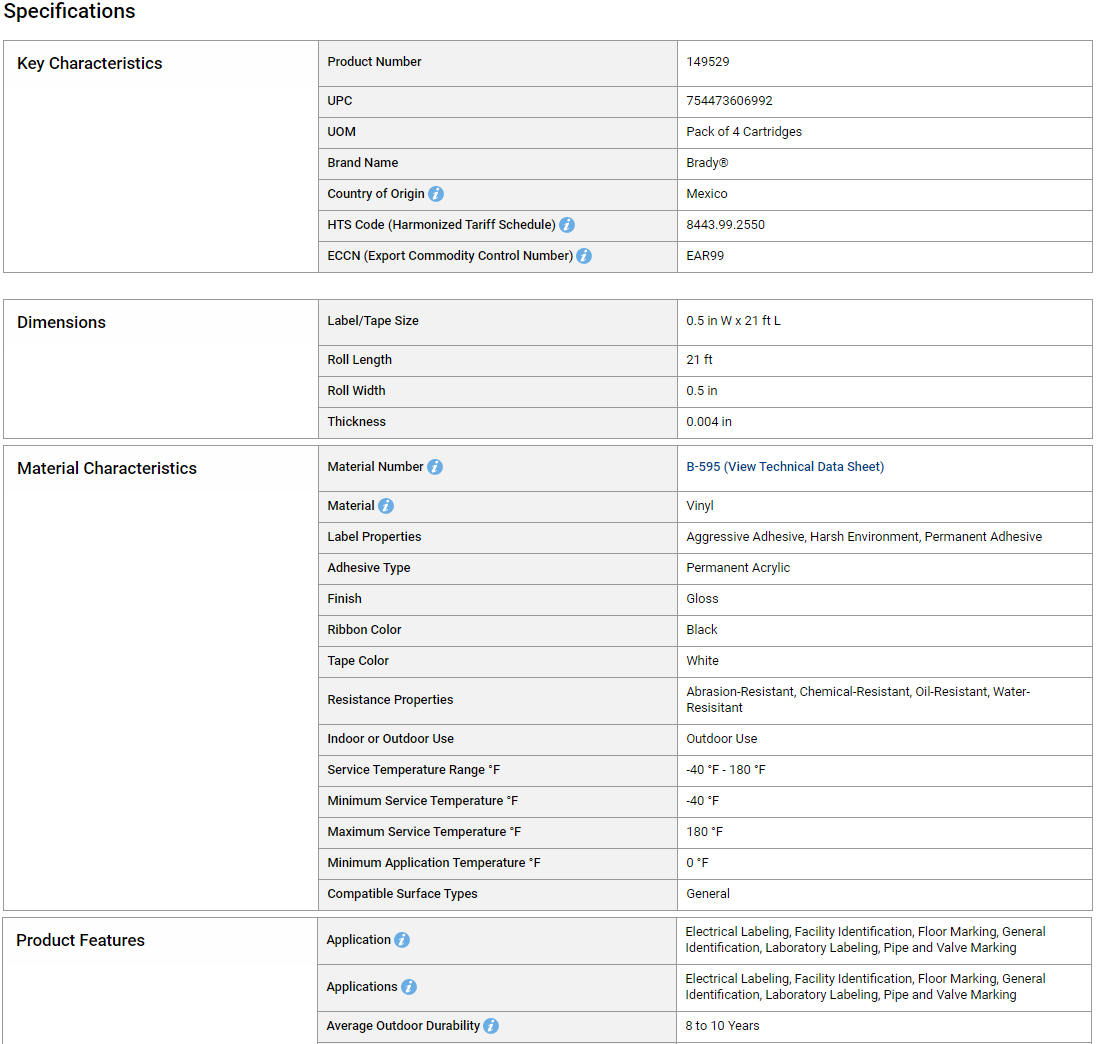Click the Key Characteristics section heading
This screenshot has height=1044, width=1098.
[90, 64]
